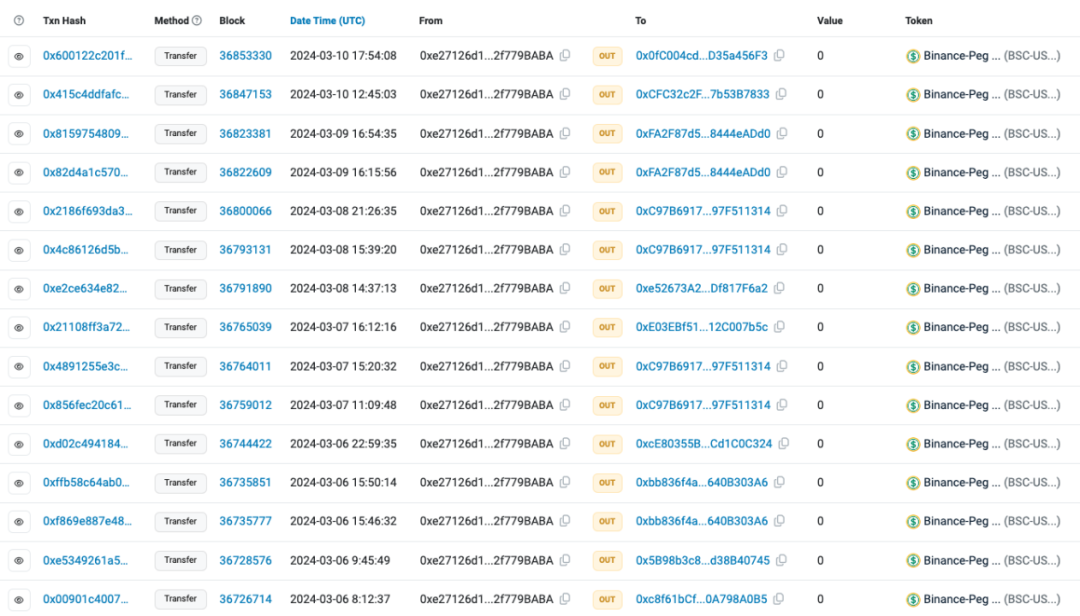The image size is (1080, 616).
Task: Click Binance-Peg token icon in first row
Action: 912,56
